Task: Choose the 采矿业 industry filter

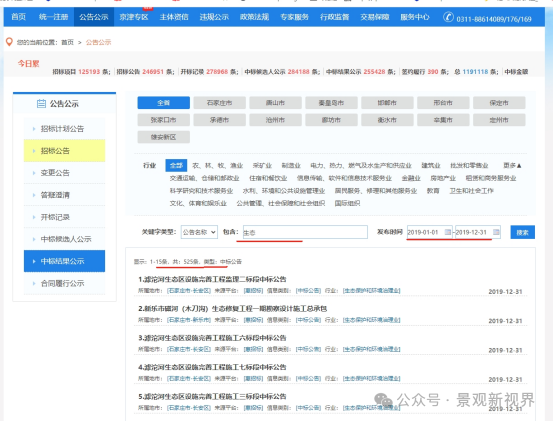Action: (x=262, y=165)
